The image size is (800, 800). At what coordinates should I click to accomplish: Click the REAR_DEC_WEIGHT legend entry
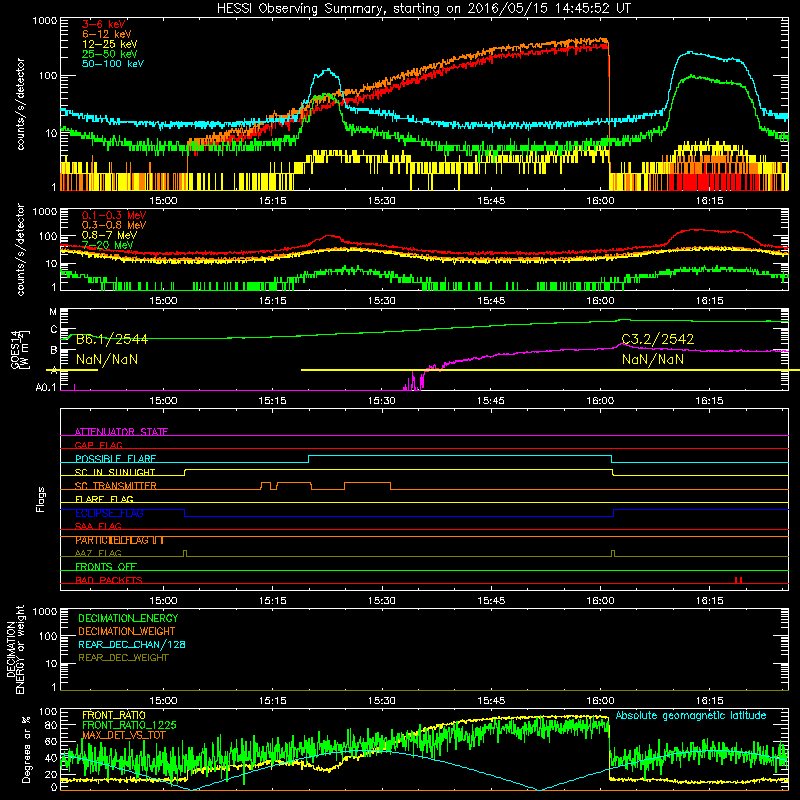[x=123, y=658]
